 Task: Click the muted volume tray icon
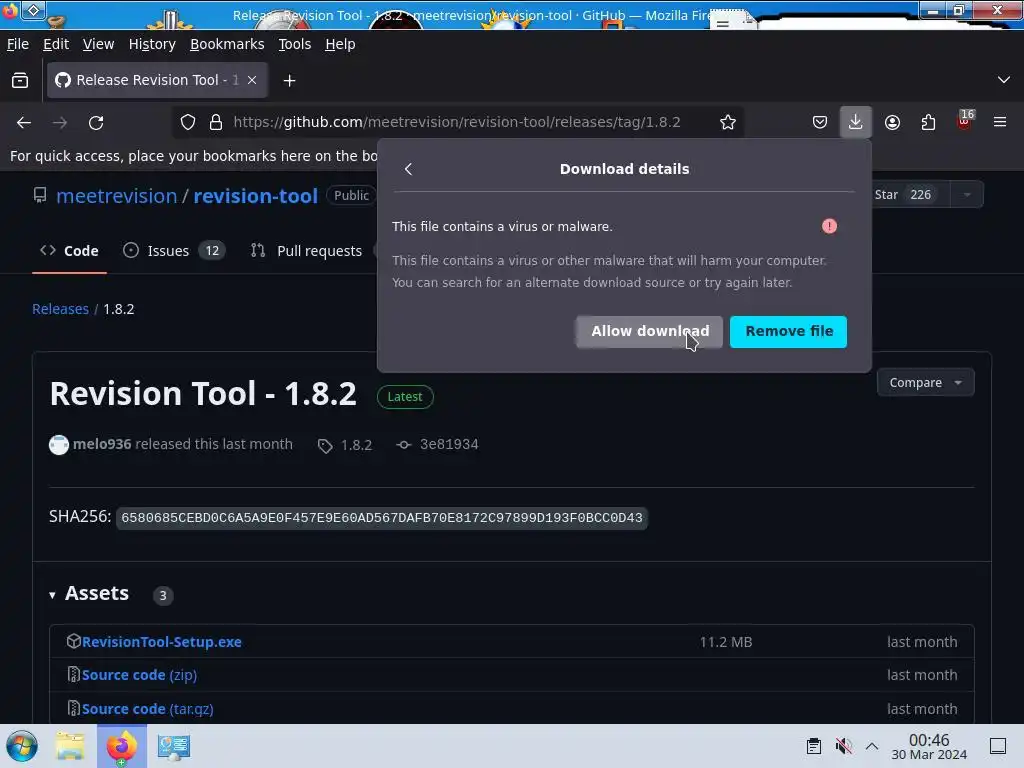[x=843, y=746]
